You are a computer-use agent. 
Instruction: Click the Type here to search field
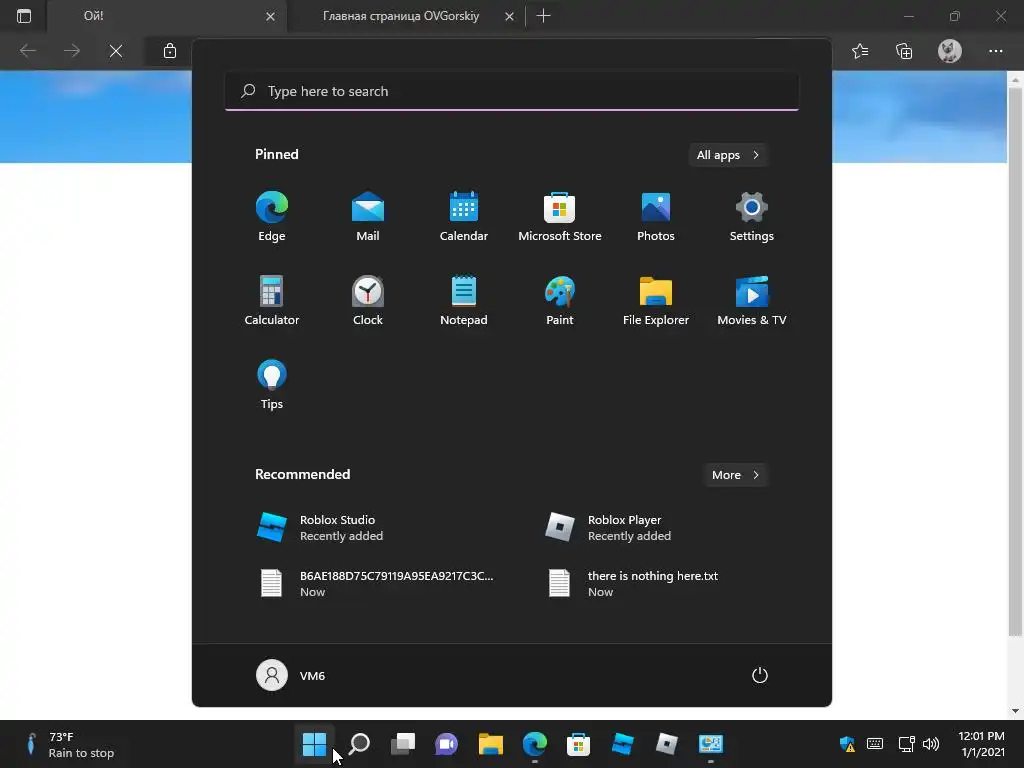coord(512,91)
